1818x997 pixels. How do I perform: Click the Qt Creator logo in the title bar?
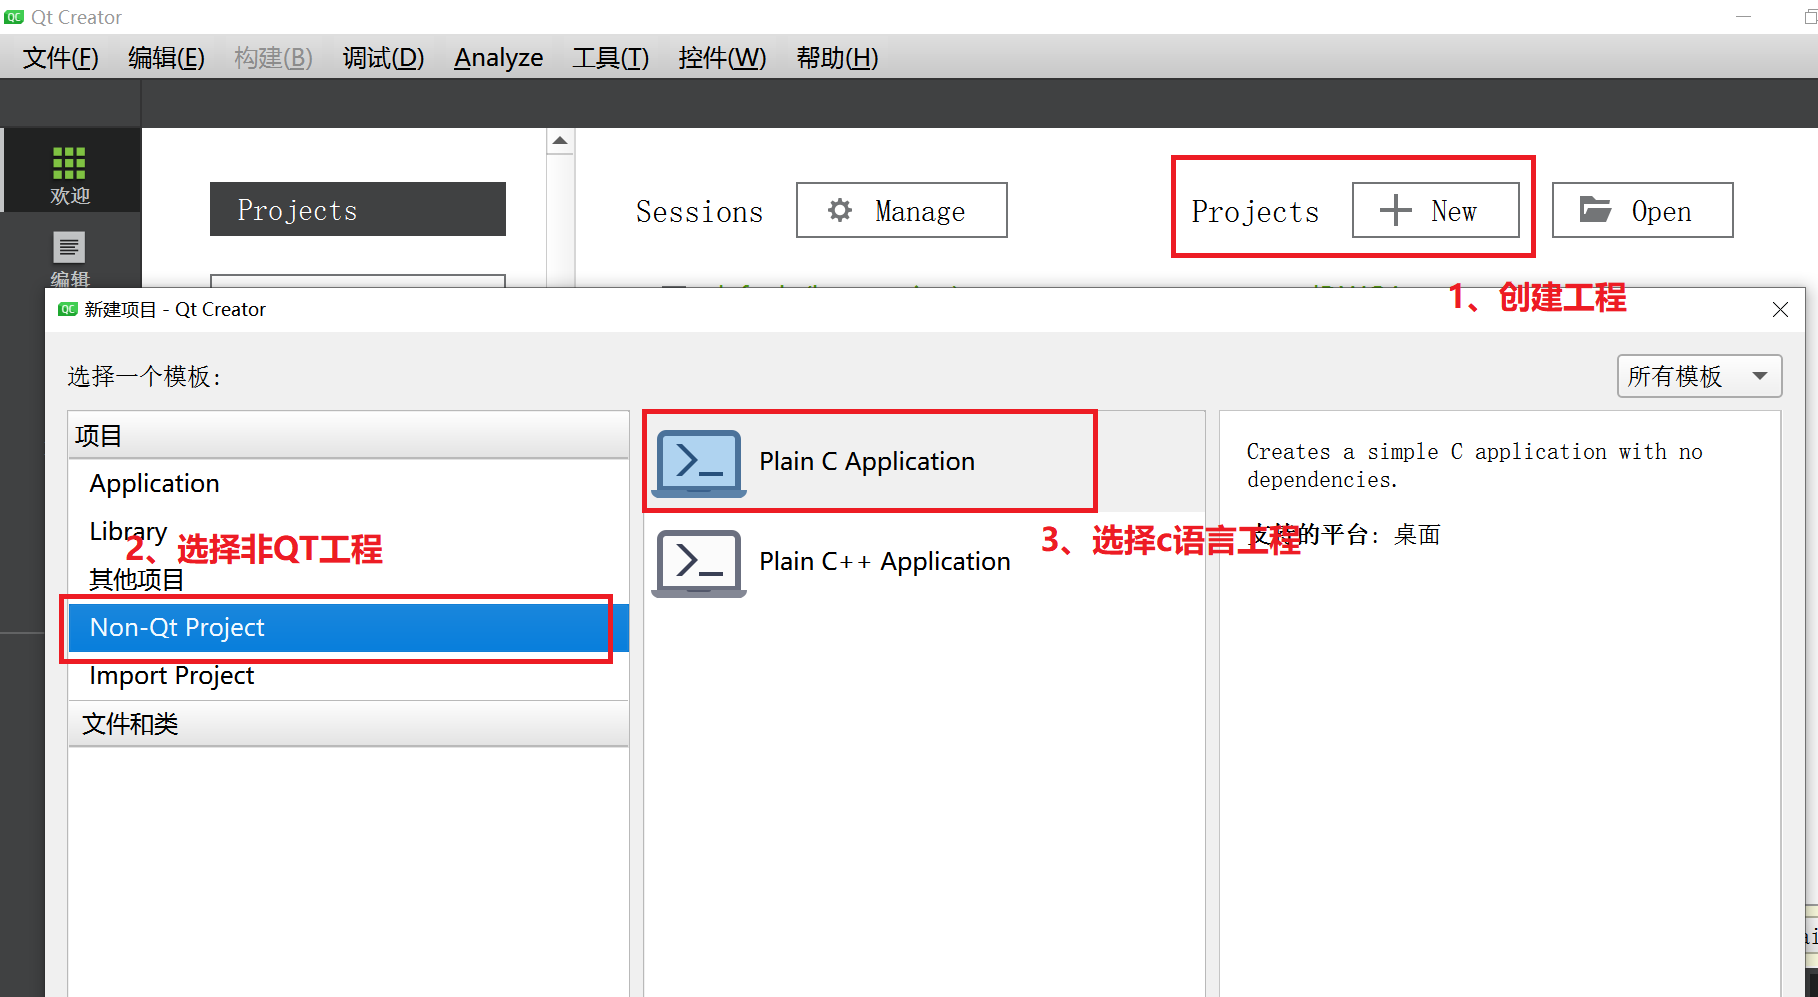pos(14,16)
